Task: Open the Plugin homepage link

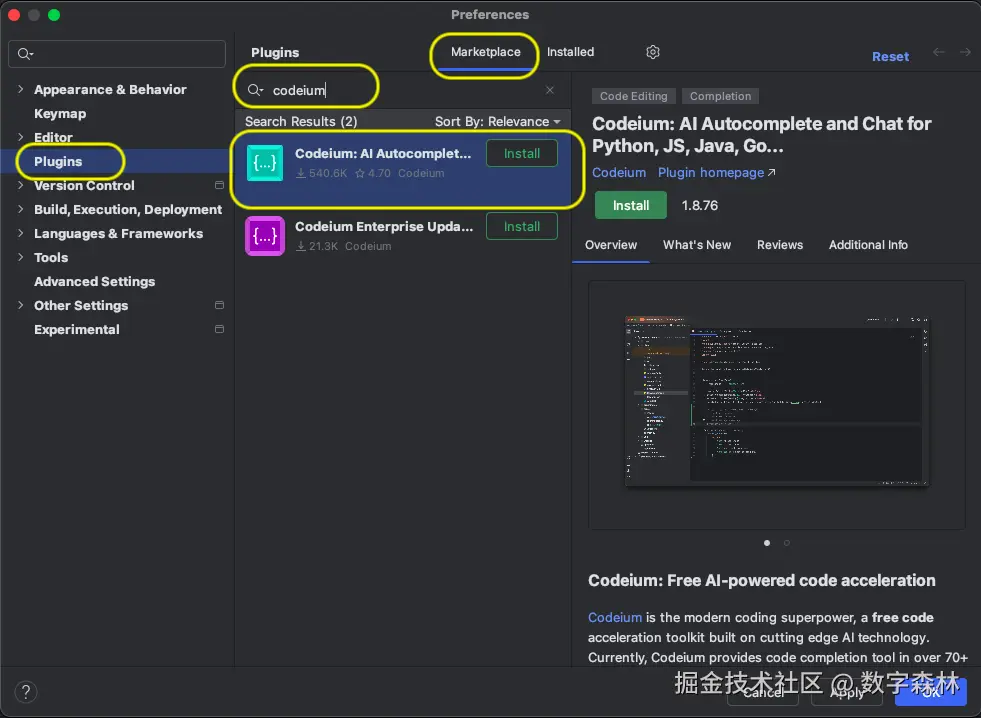Action: (711, 172)
